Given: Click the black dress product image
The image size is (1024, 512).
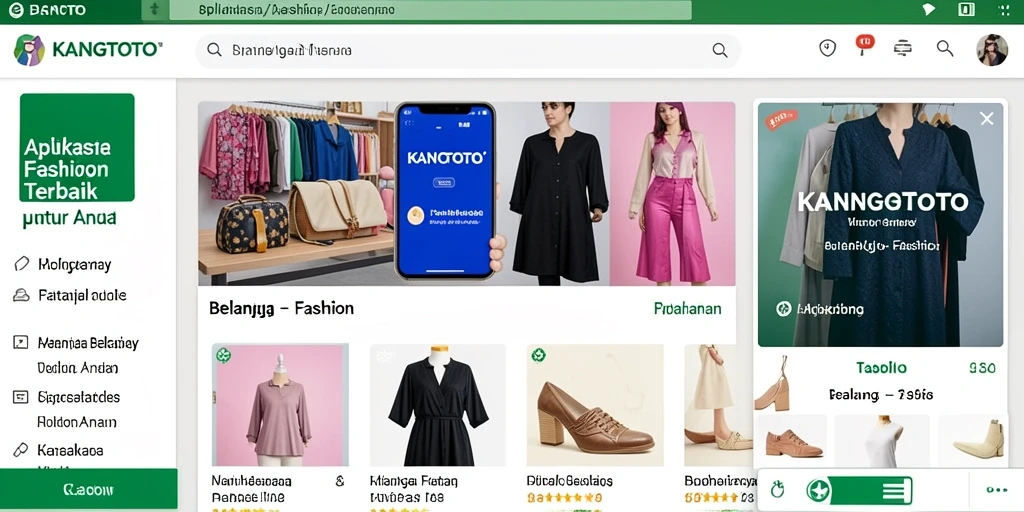Looking at the screenshot, I should (x=438, y=405).
